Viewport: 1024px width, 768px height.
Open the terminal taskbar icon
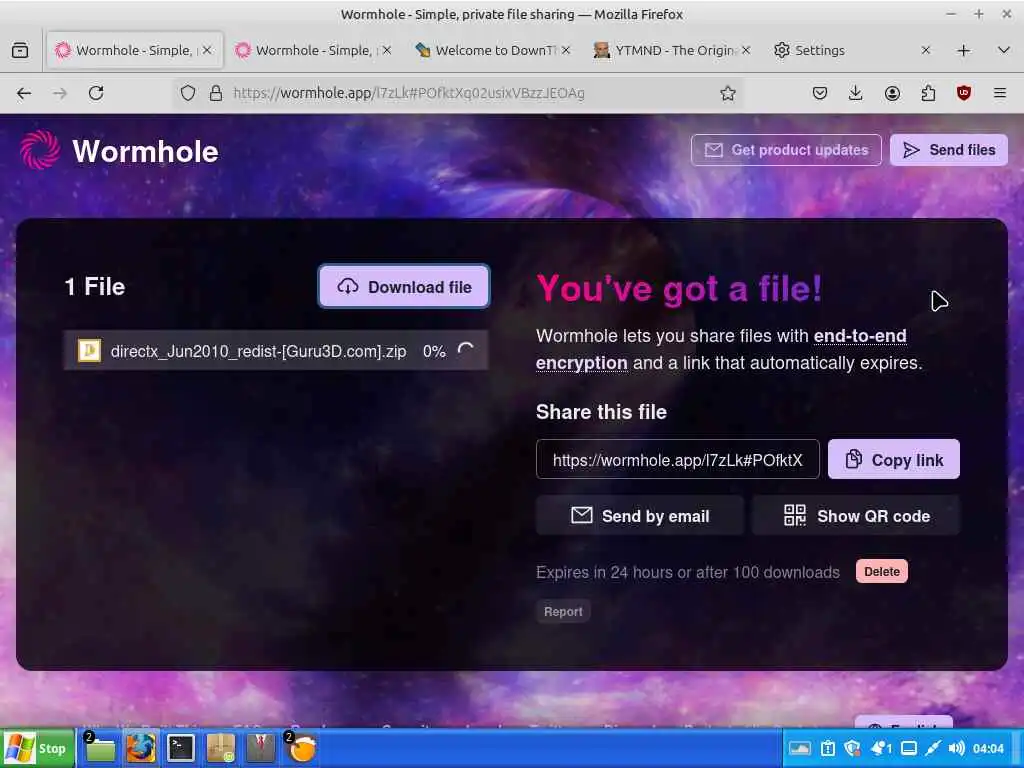point(180,748)
